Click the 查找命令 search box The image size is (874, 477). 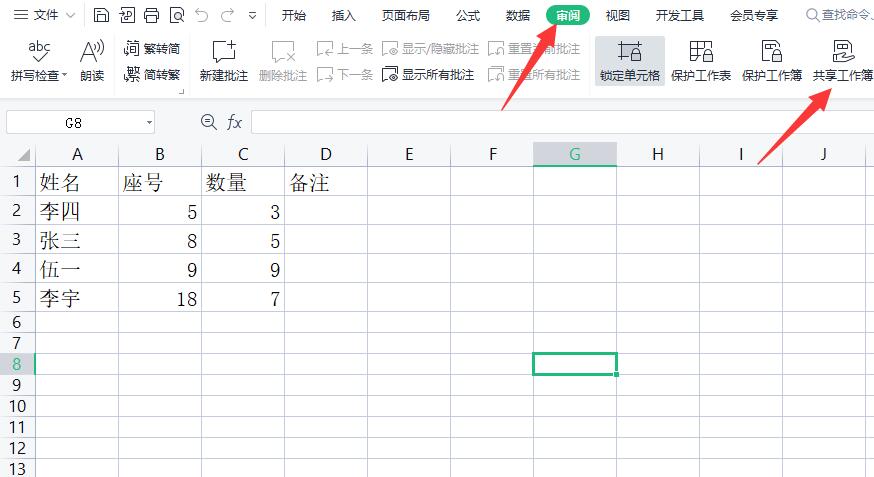click(x=839, y=15)
